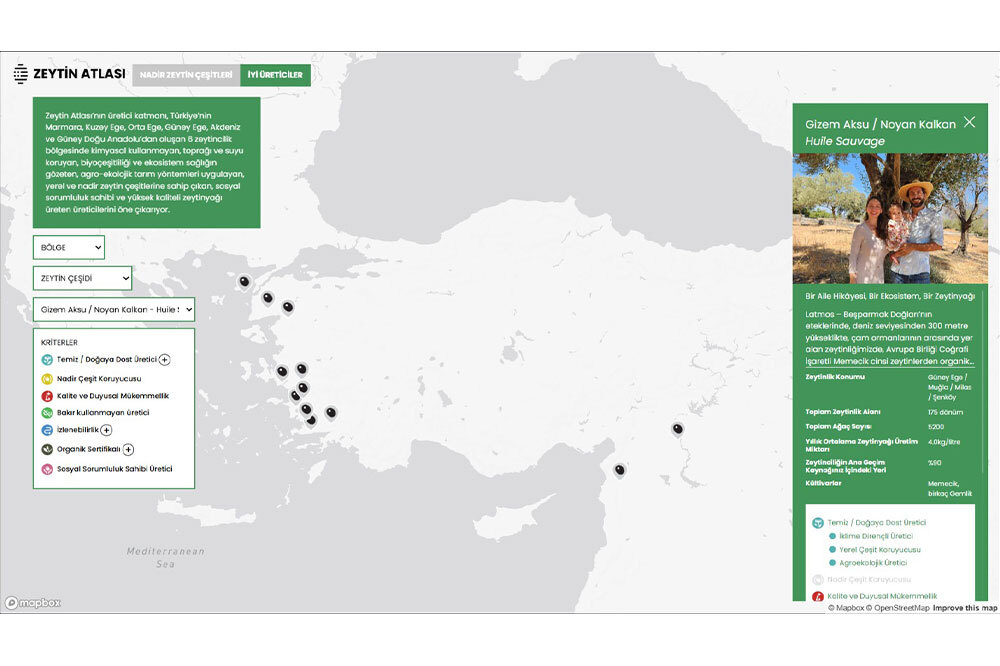The image size is (1000, 666).
Task: Expand the Organik Sertifikalı plus icon
Action: click(x=129, y=450)
